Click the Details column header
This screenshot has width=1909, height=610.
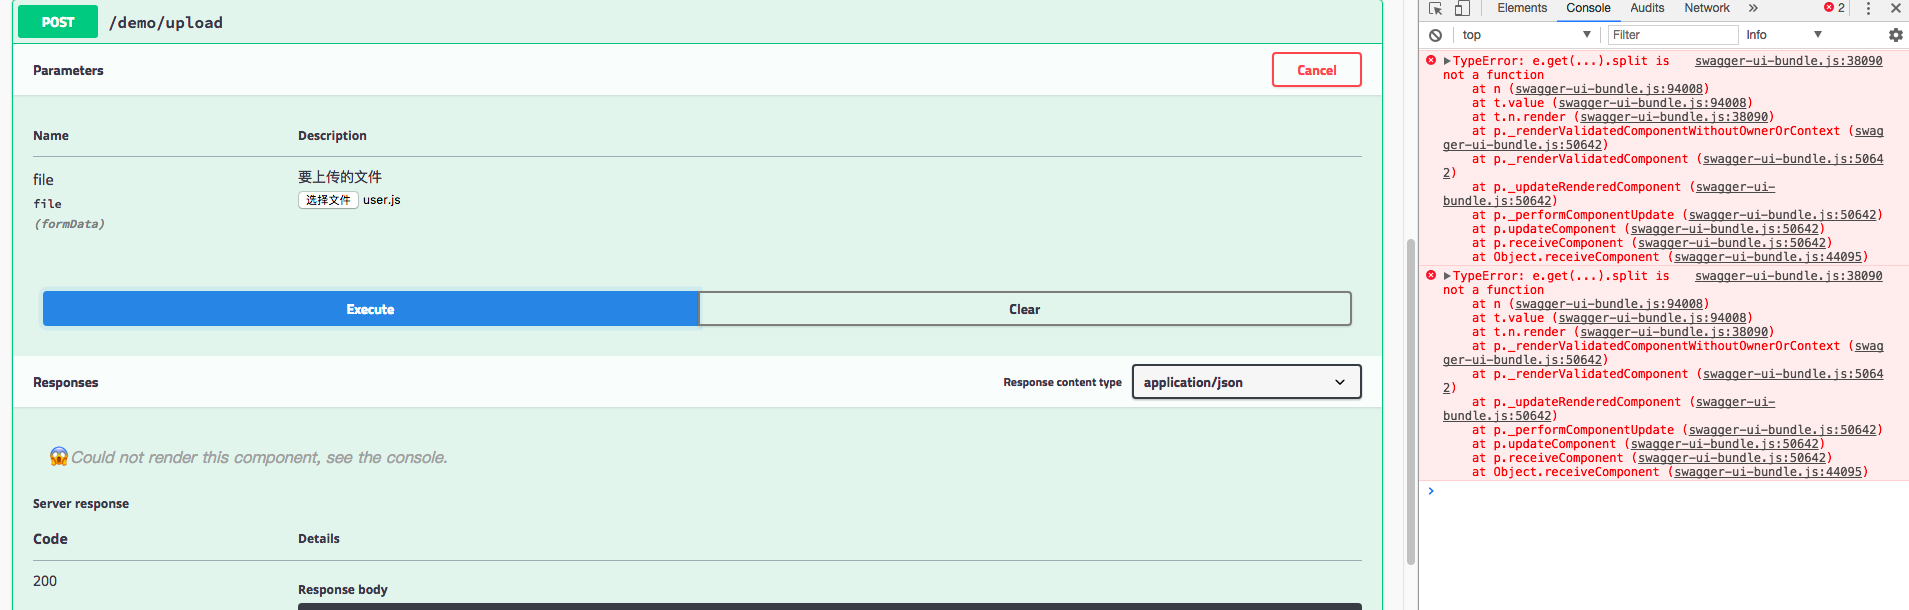point(319,539)
